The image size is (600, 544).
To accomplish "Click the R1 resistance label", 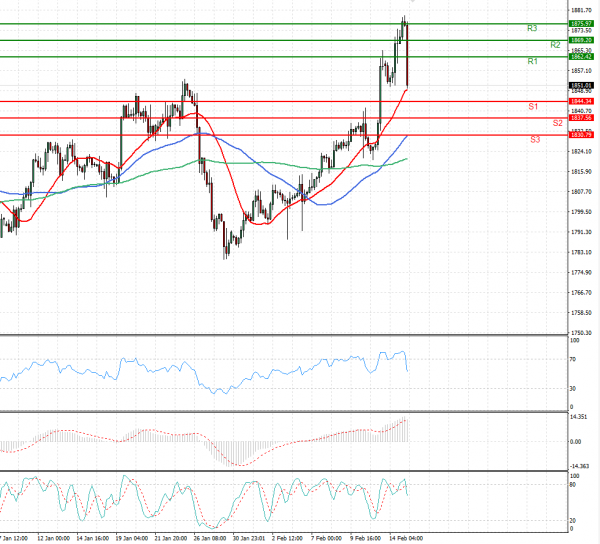I will pyautogui.click(x=532, y=61).
